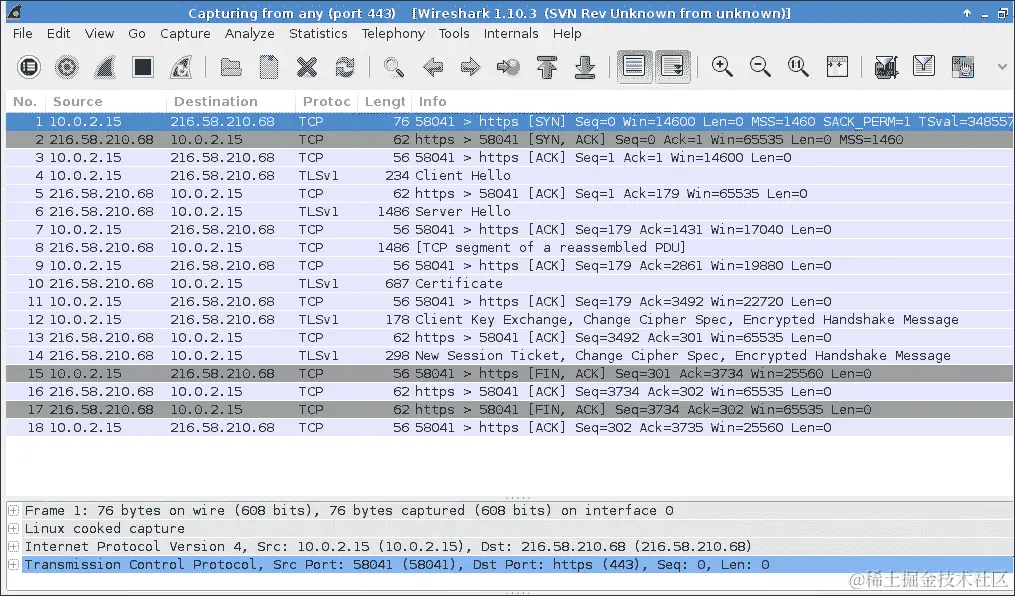
Task: Open the Help menu
Action: point(567,33)
